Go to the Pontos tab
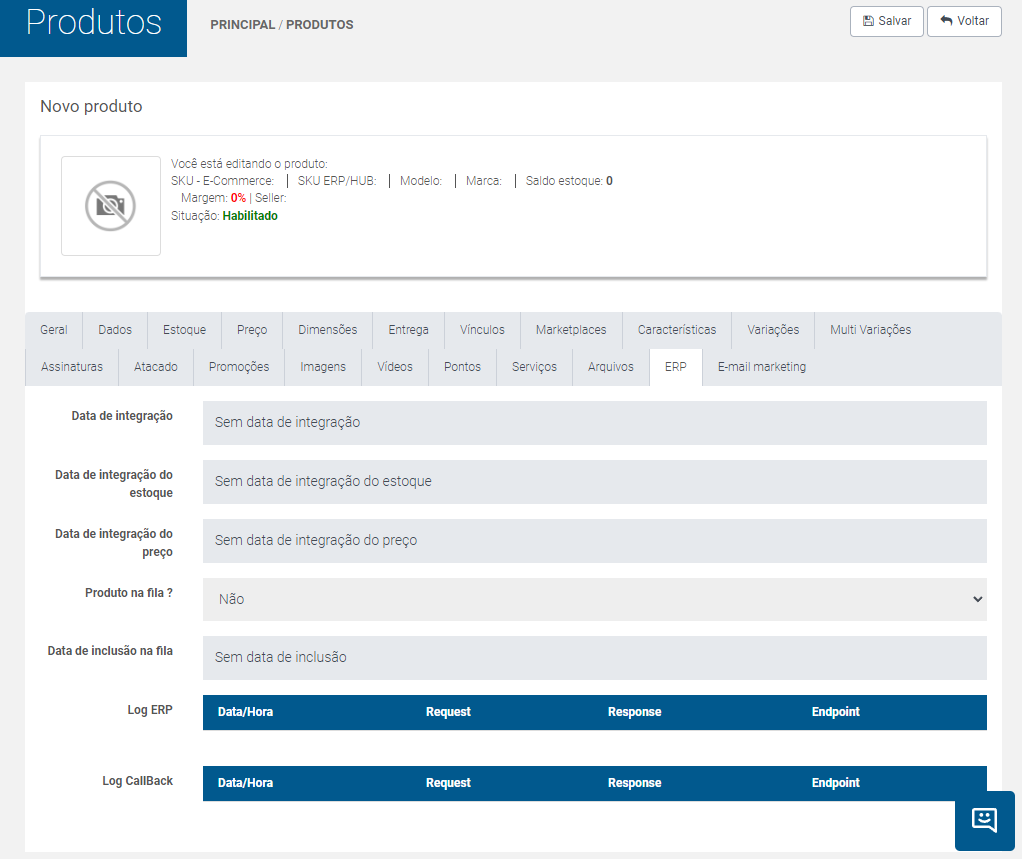This screenshot has width=1022, height=859. (x=462, y=367)
